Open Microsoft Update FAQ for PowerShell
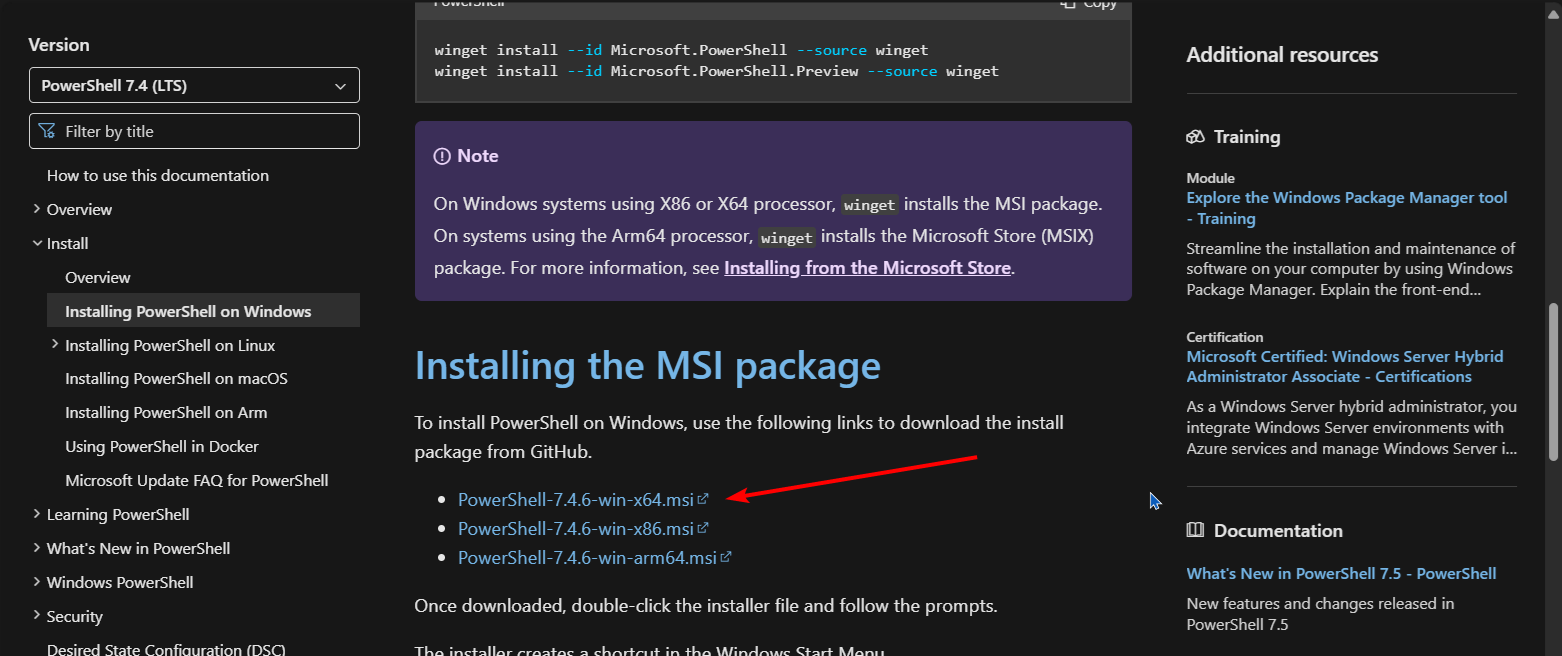 click(197, 480)
